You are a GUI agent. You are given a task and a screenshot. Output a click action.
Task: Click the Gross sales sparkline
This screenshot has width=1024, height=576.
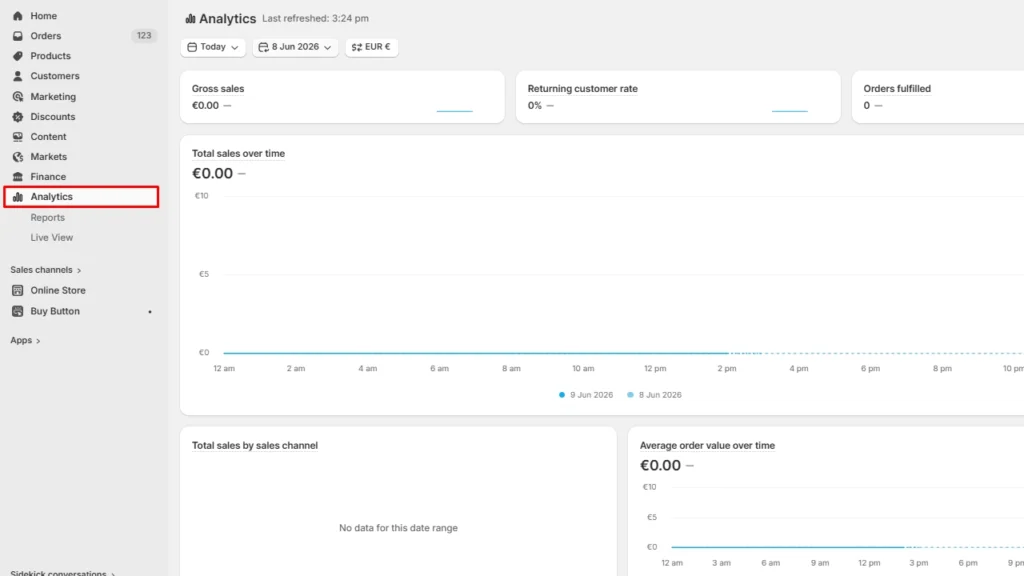[x=455, y=110]
